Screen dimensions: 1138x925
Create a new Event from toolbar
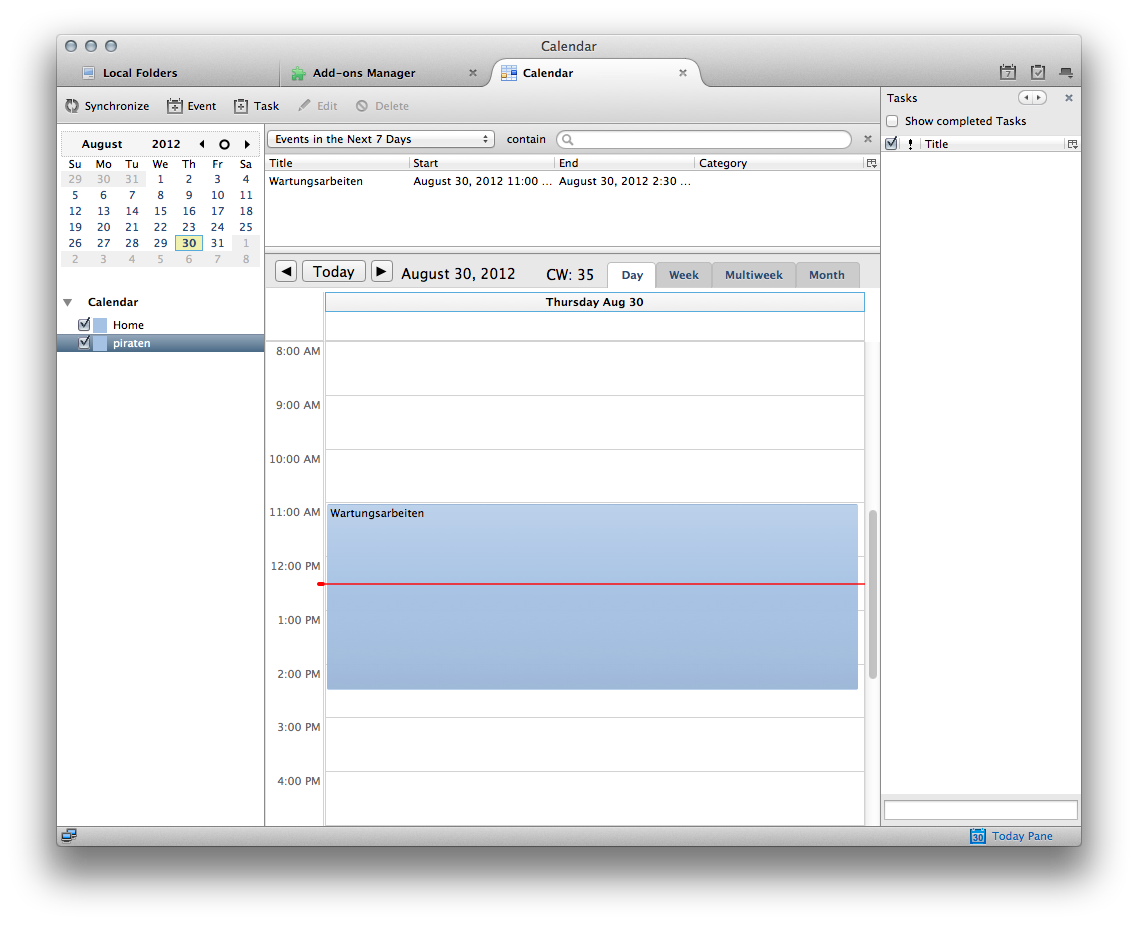coord(175,106)
